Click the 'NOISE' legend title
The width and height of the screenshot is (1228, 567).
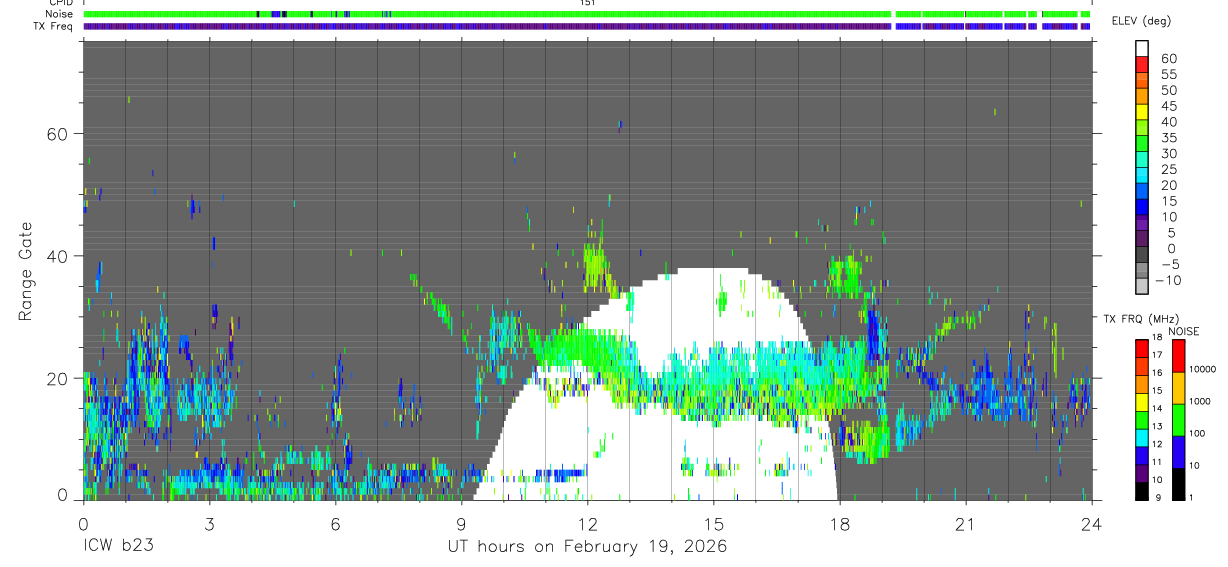(1182, 331)
